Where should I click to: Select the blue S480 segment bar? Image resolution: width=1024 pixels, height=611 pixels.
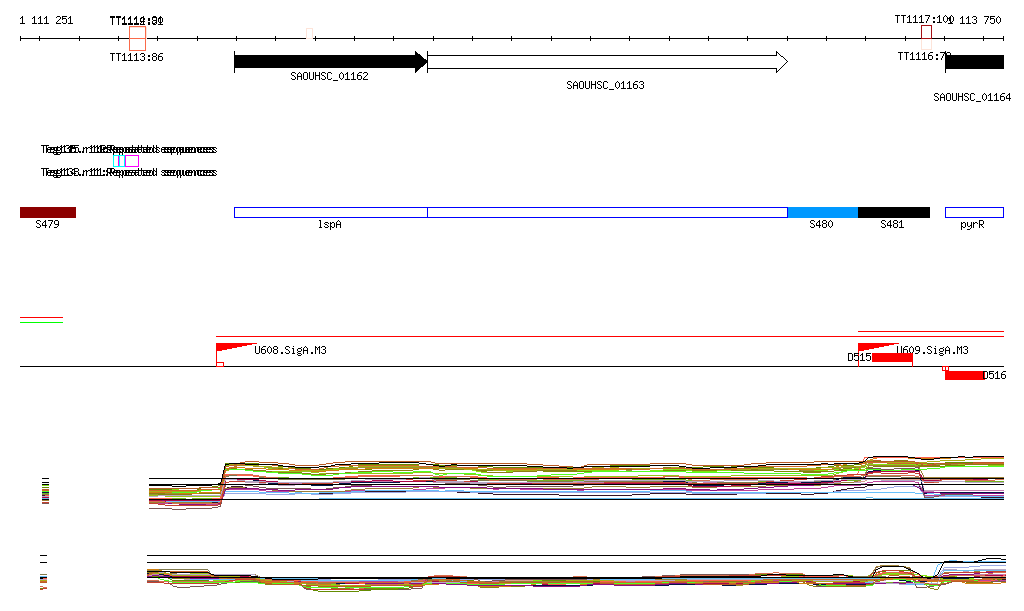pyautogui.click(x=822, y=212)
